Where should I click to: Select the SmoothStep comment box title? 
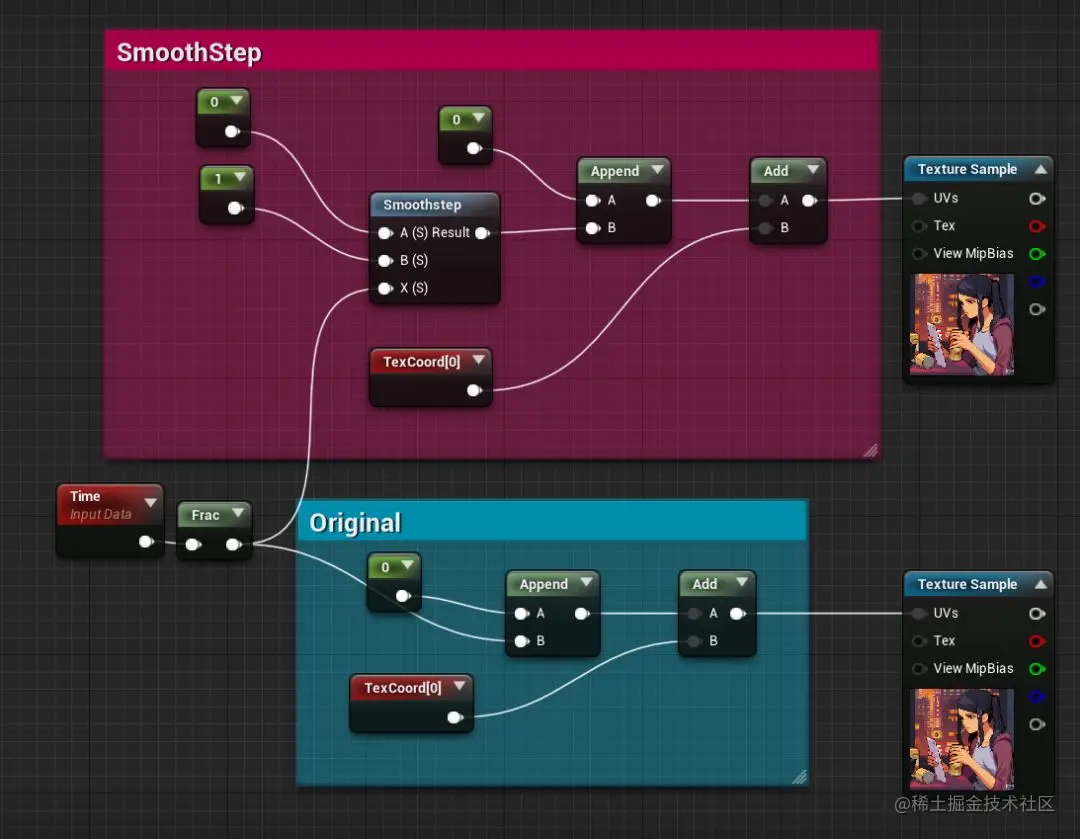pos(189,52)
